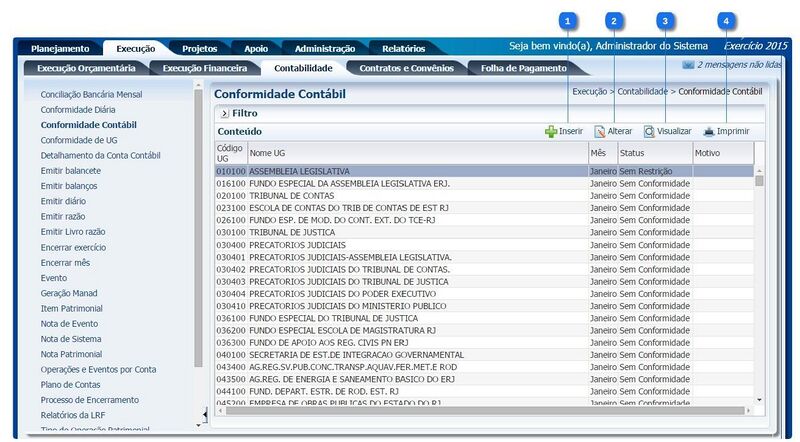800x442 pixels.
Task: Click the Imprimir printer icon
Action: [709, 131]
